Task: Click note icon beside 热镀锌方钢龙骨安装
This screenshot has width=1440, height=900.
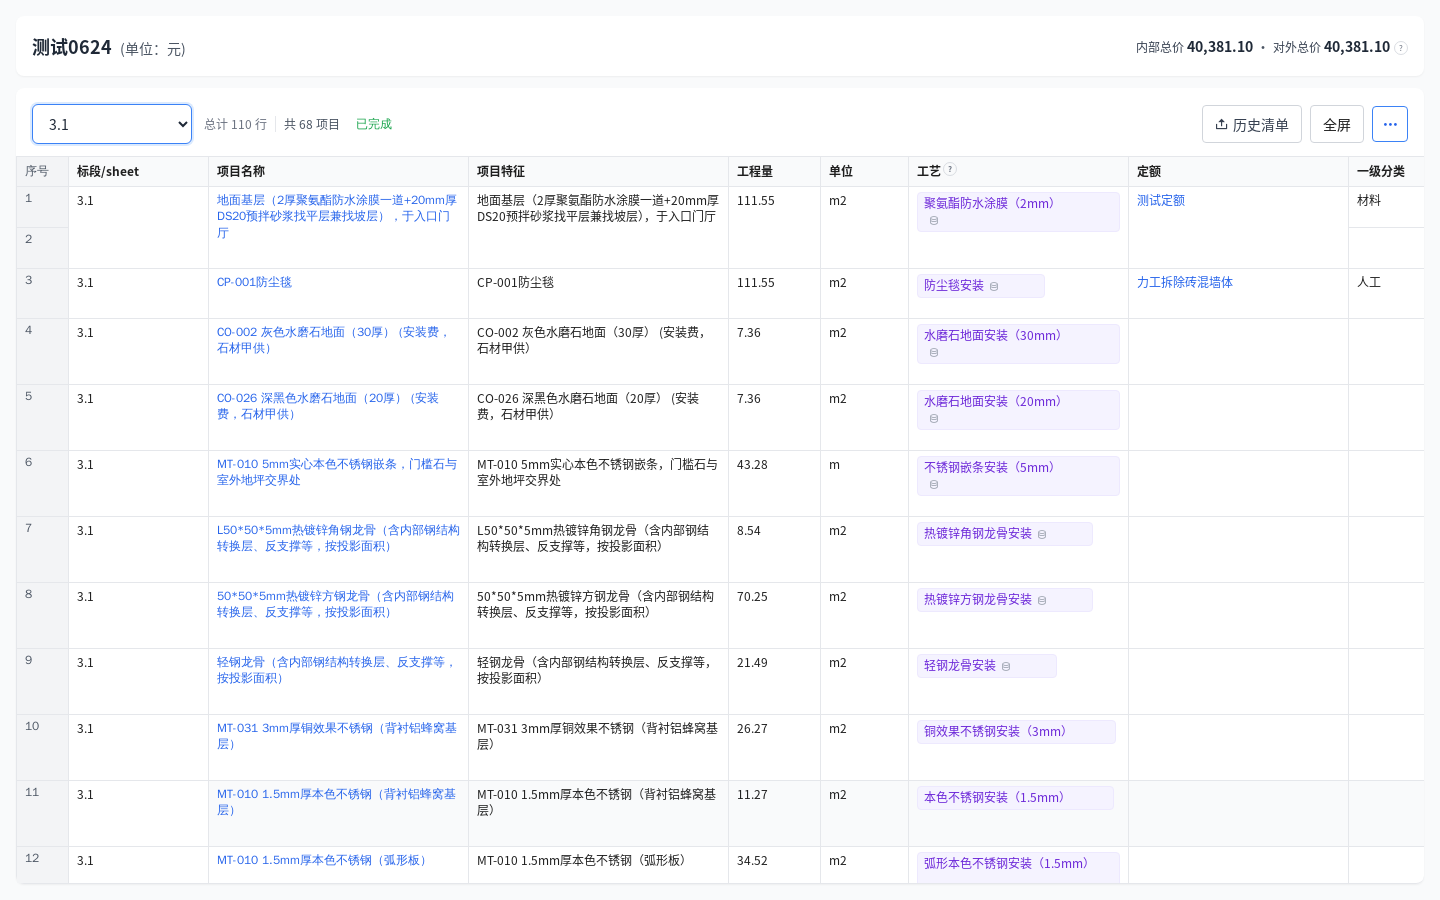Action: (1042, 600)
